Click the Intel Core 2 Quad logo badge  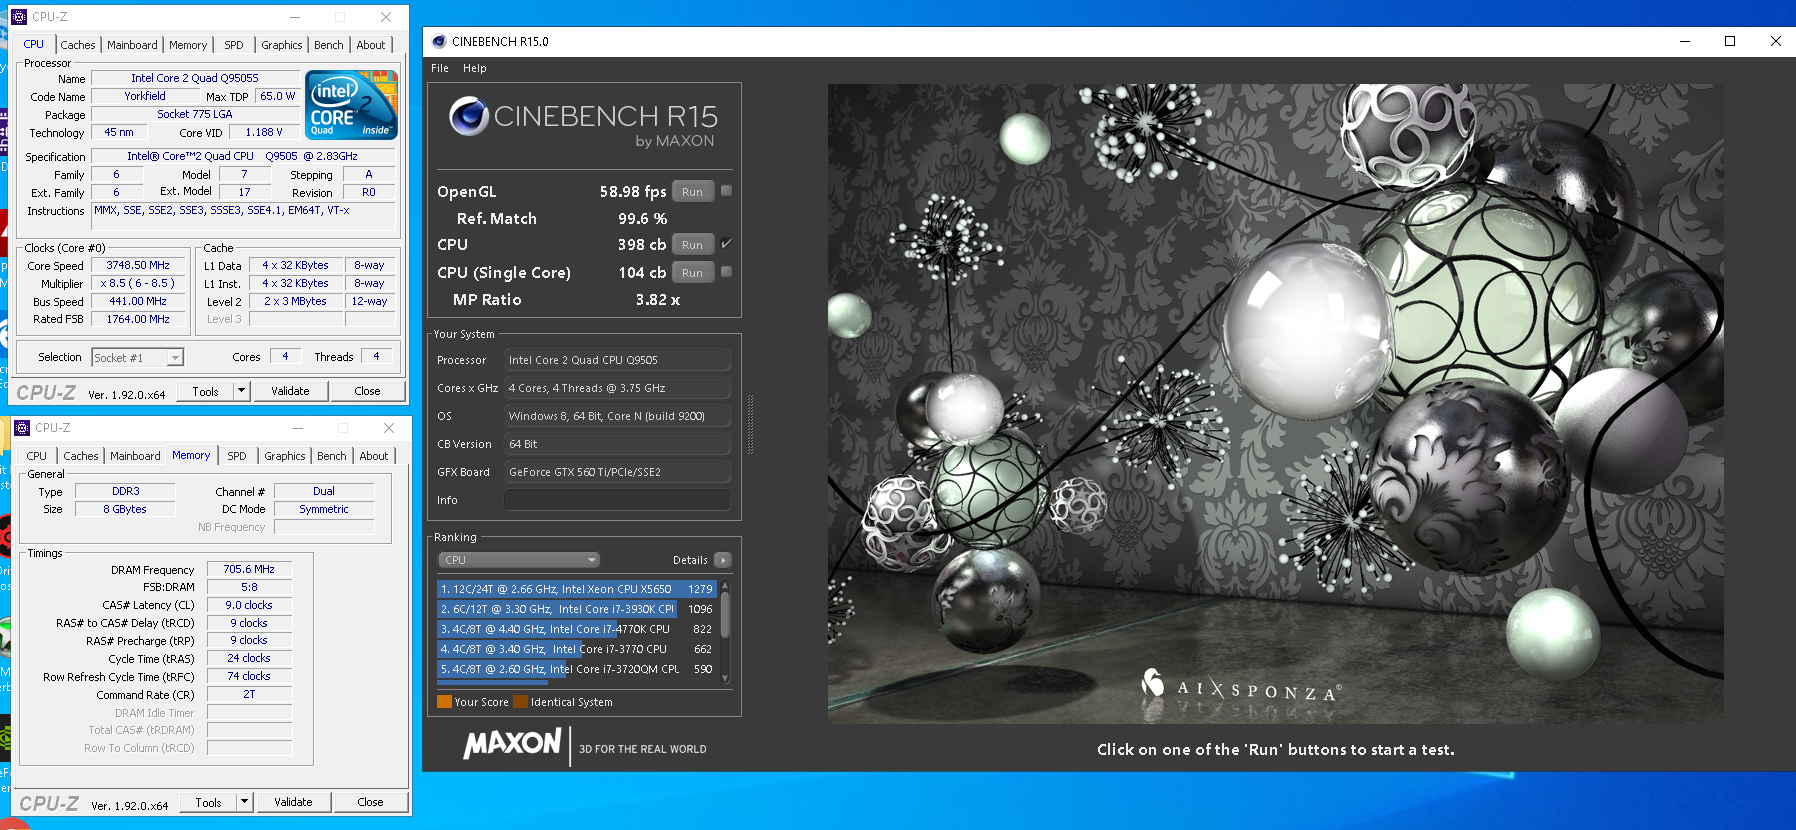351,105
